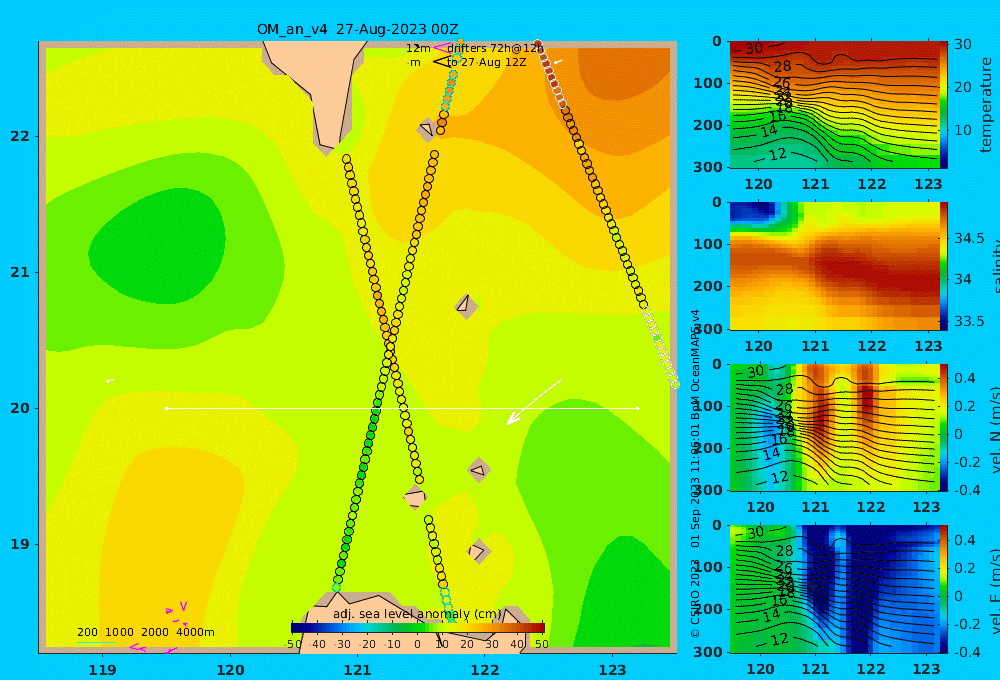Click the vel. N panel color bar

[943, 427]
